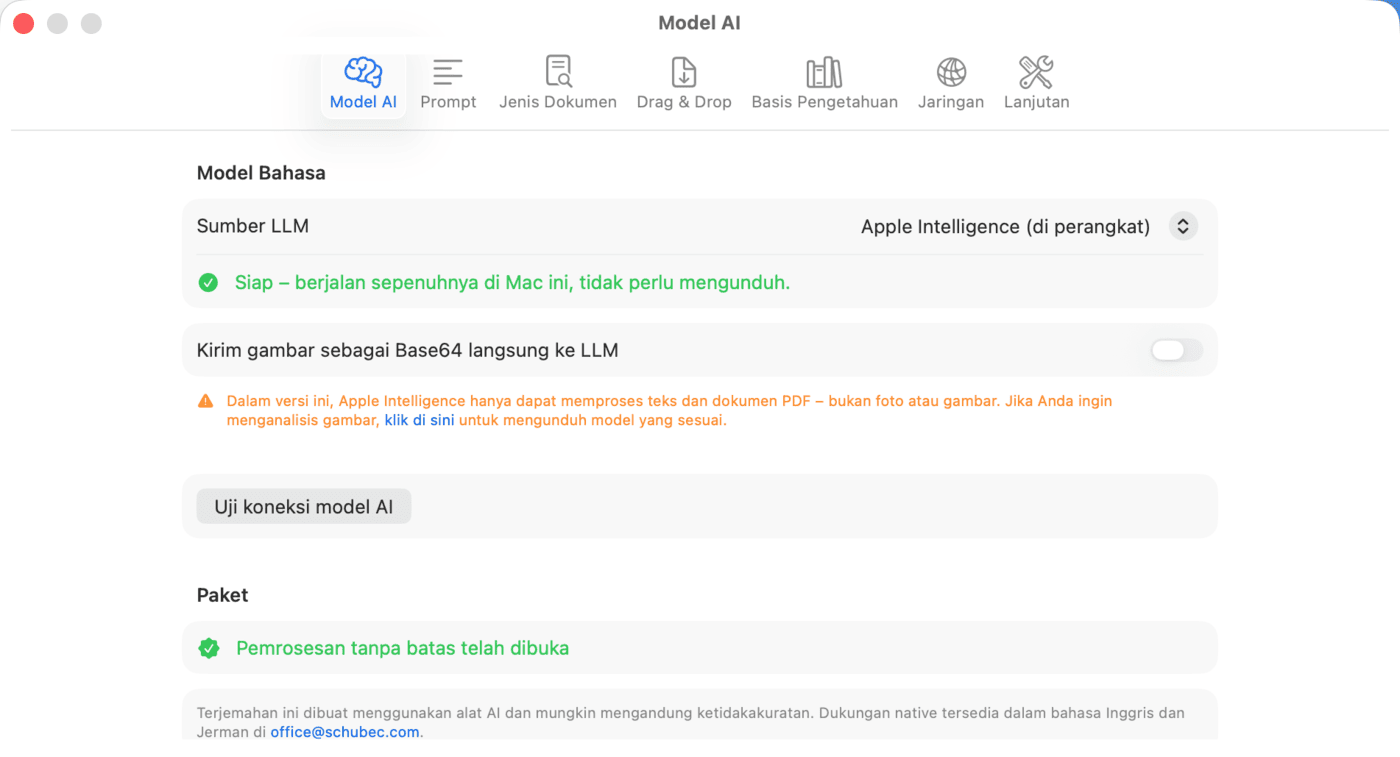
Task: Open the office@schubec.com email link
Action: click(x=345, y=732)
